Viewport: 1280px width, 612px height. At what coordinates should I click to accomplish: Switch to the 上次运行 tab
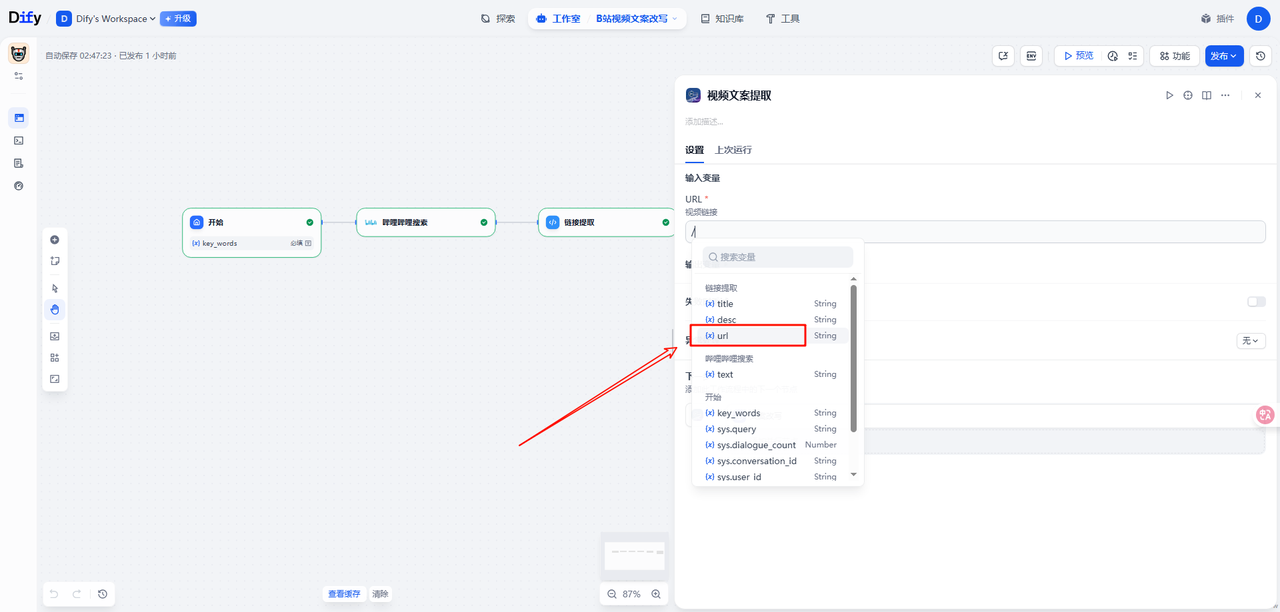733,150
